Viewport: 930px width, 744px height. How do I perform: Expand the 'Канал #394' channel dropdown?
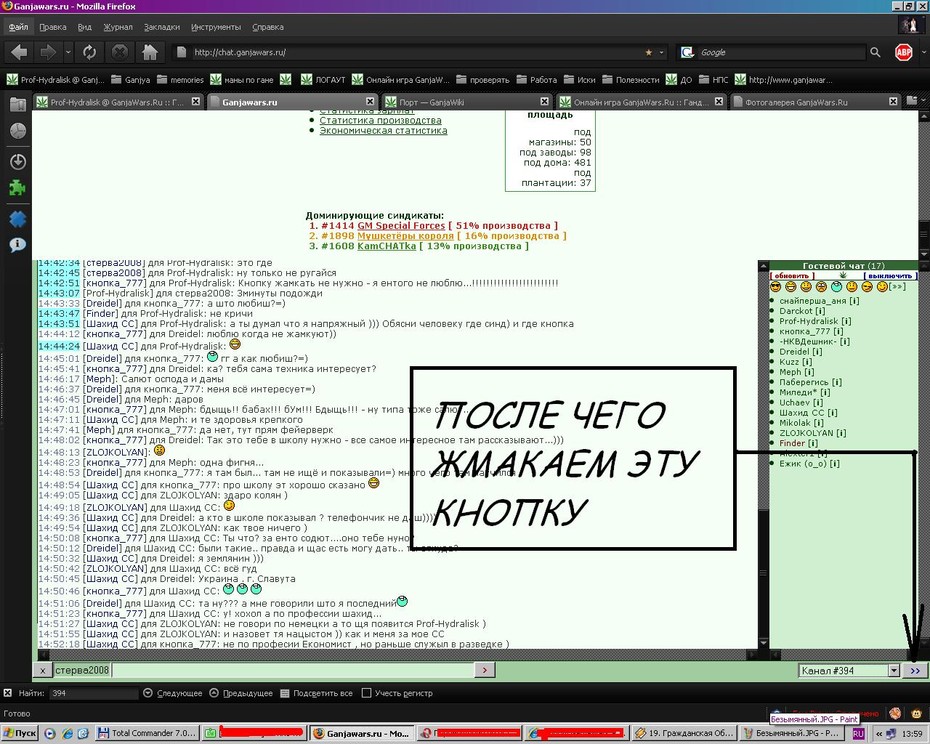pos(893,670)
